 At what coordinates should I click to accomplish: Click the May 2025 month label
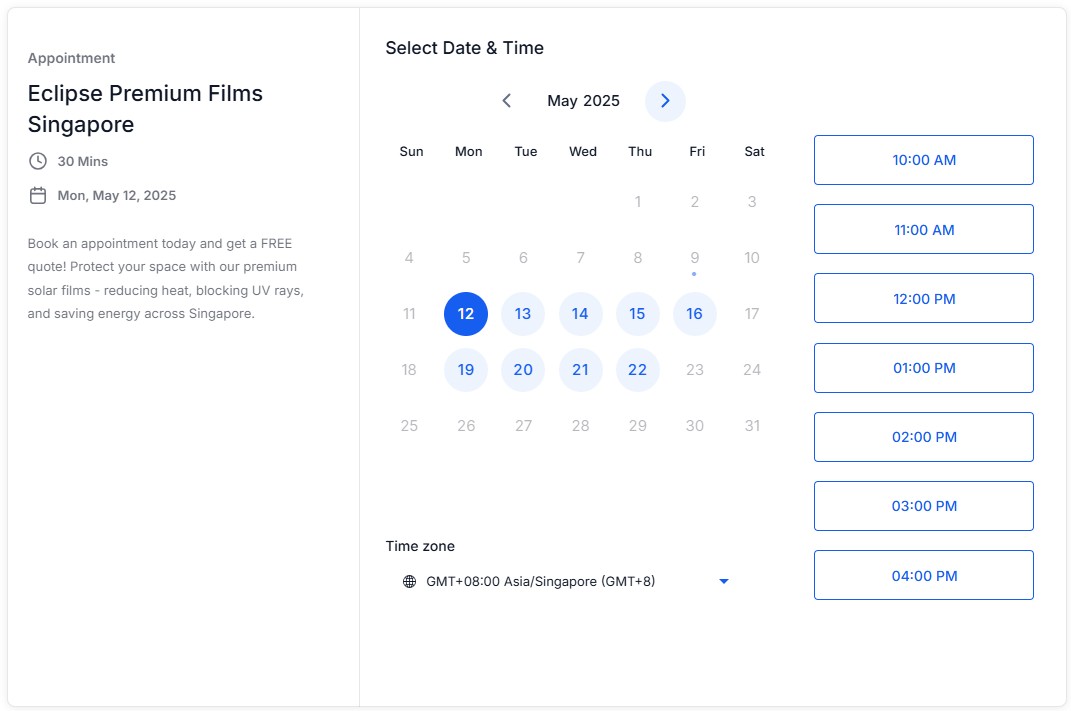pos(583,101)
